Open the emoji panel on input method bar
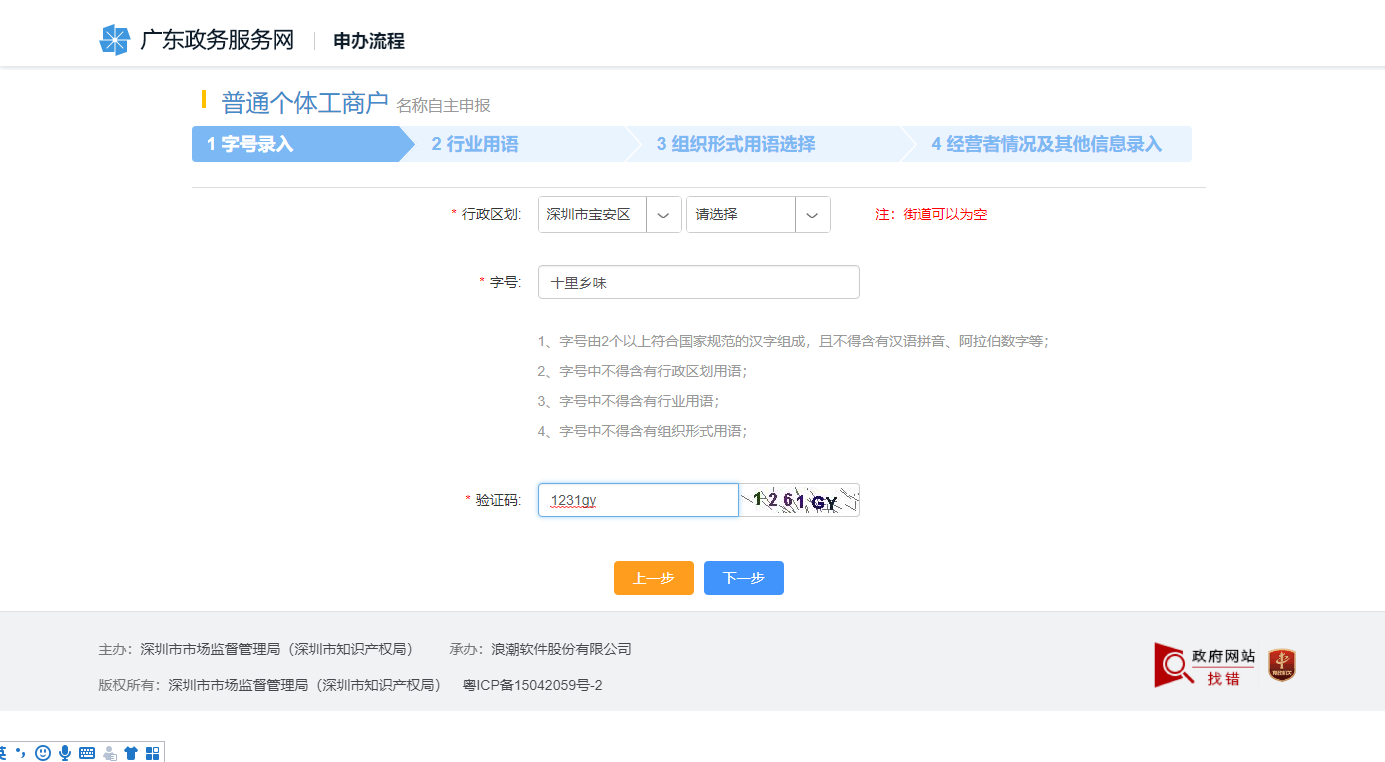Image resolution: width=1385 pixels, height=762 pixels. pos(43,752)
